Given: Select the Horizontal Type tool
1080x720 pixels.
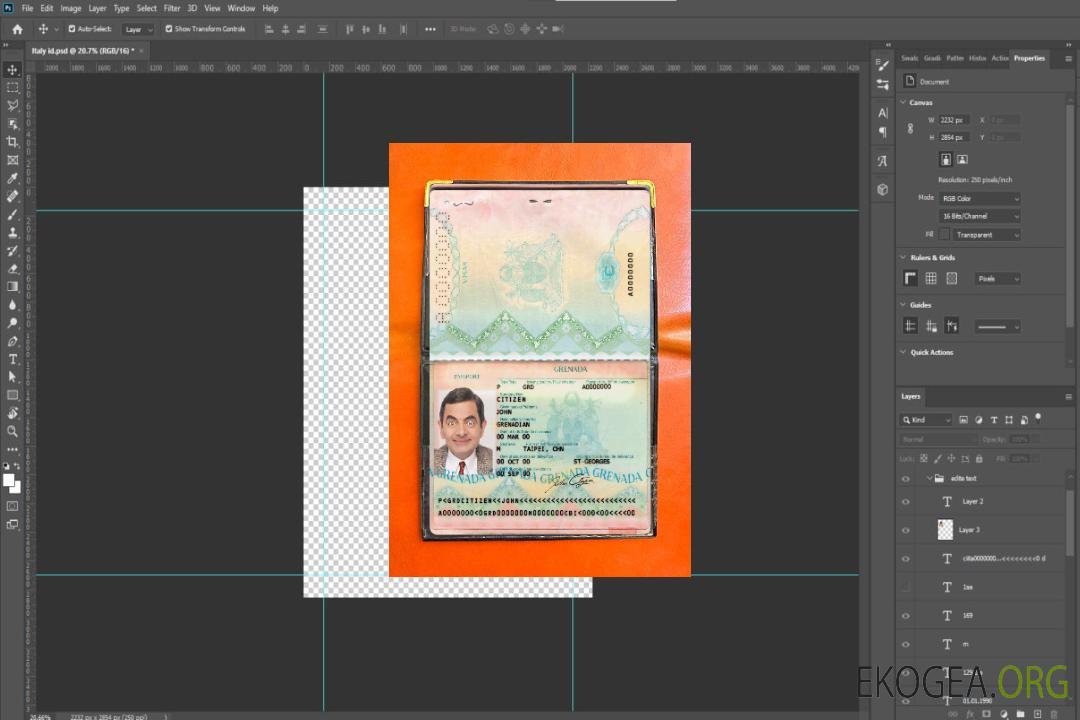Looking at the screenshot, I should (12, 359).
